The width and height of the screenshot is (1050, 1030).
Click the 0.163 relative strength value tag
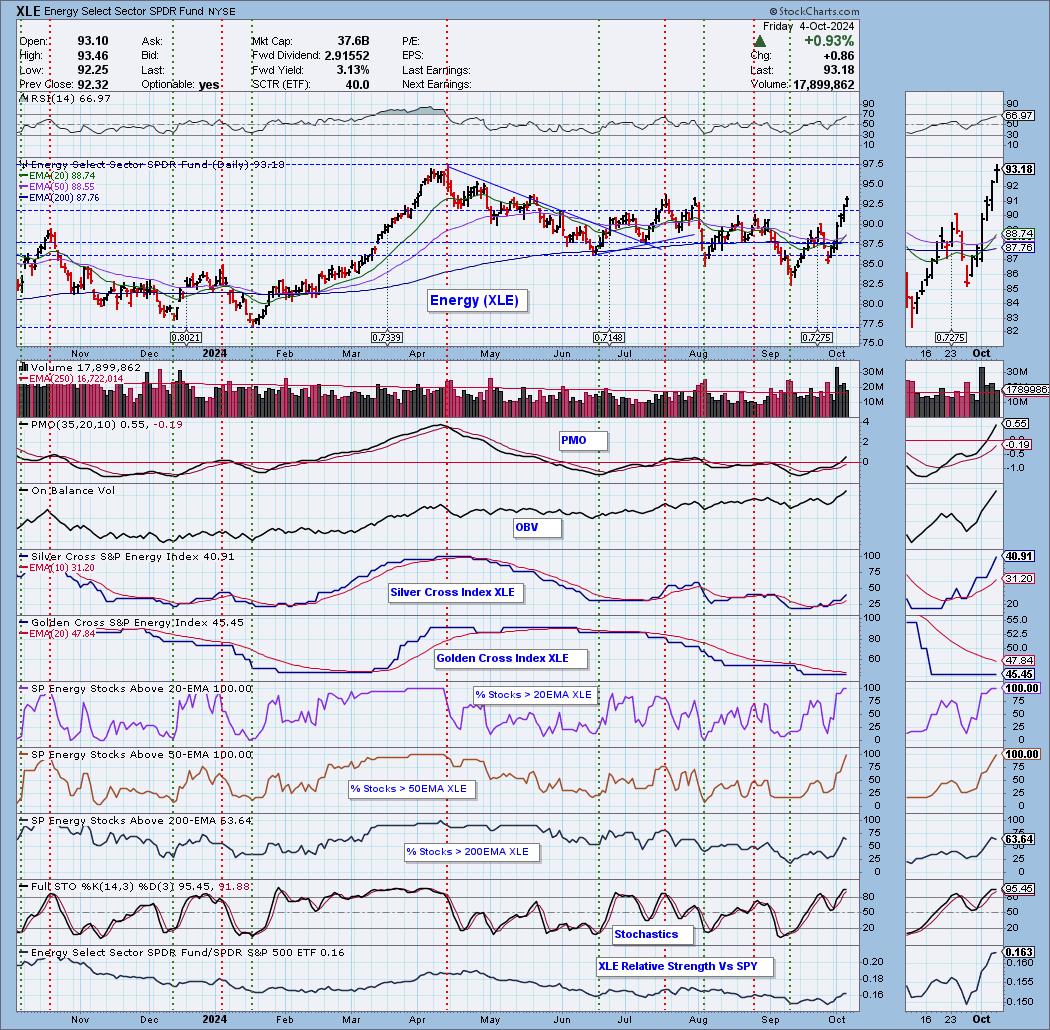click(x=1019, y=952)
